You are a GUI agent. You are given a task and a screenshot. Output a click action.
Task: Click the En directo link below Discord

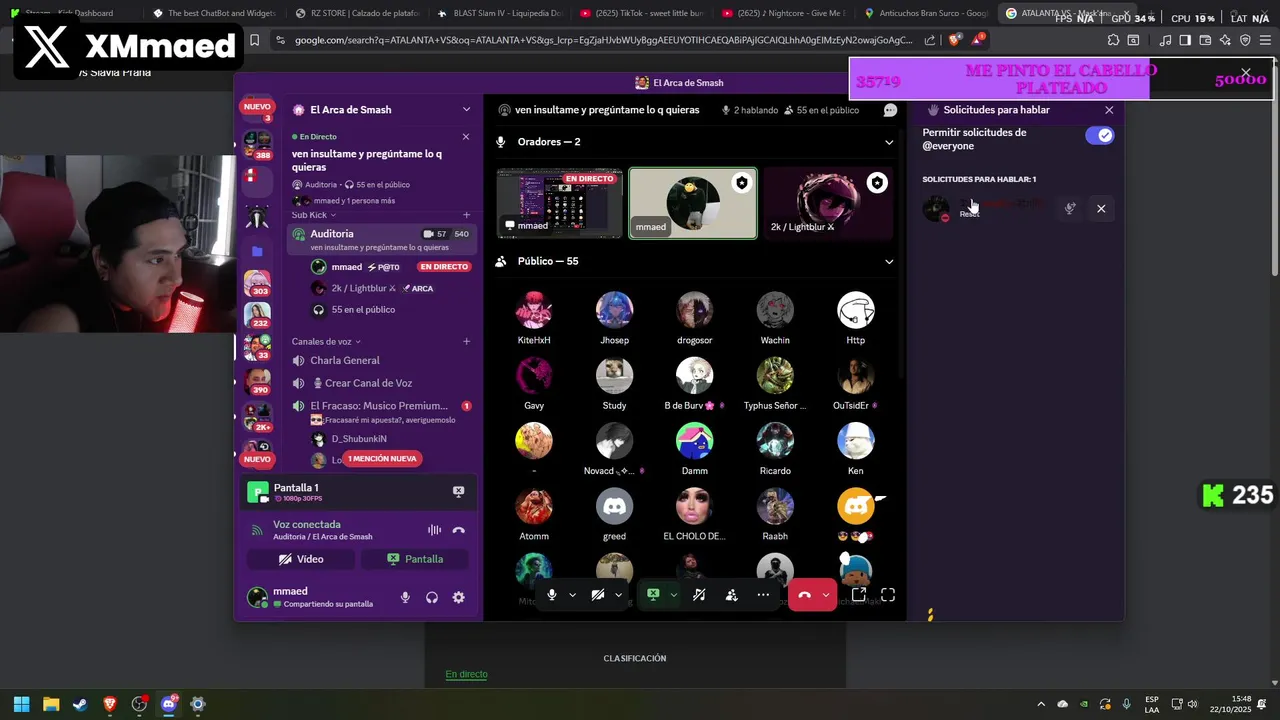pyautogui.click(x=466, y=674)
